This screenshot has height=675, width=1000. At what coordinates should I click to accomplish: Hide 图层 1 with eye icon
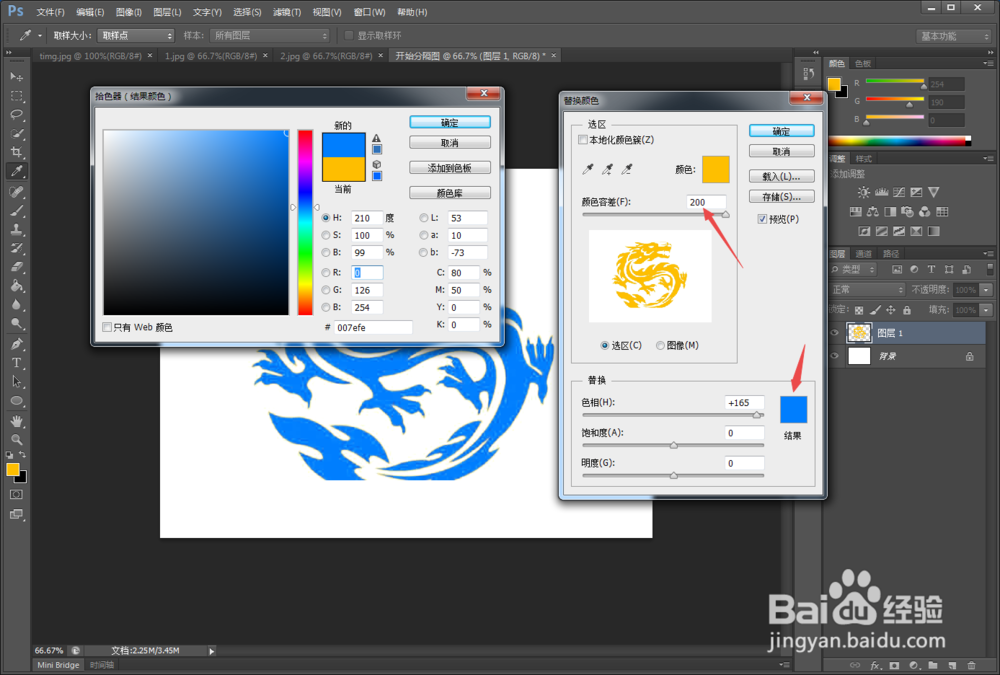tap(835, 332)
